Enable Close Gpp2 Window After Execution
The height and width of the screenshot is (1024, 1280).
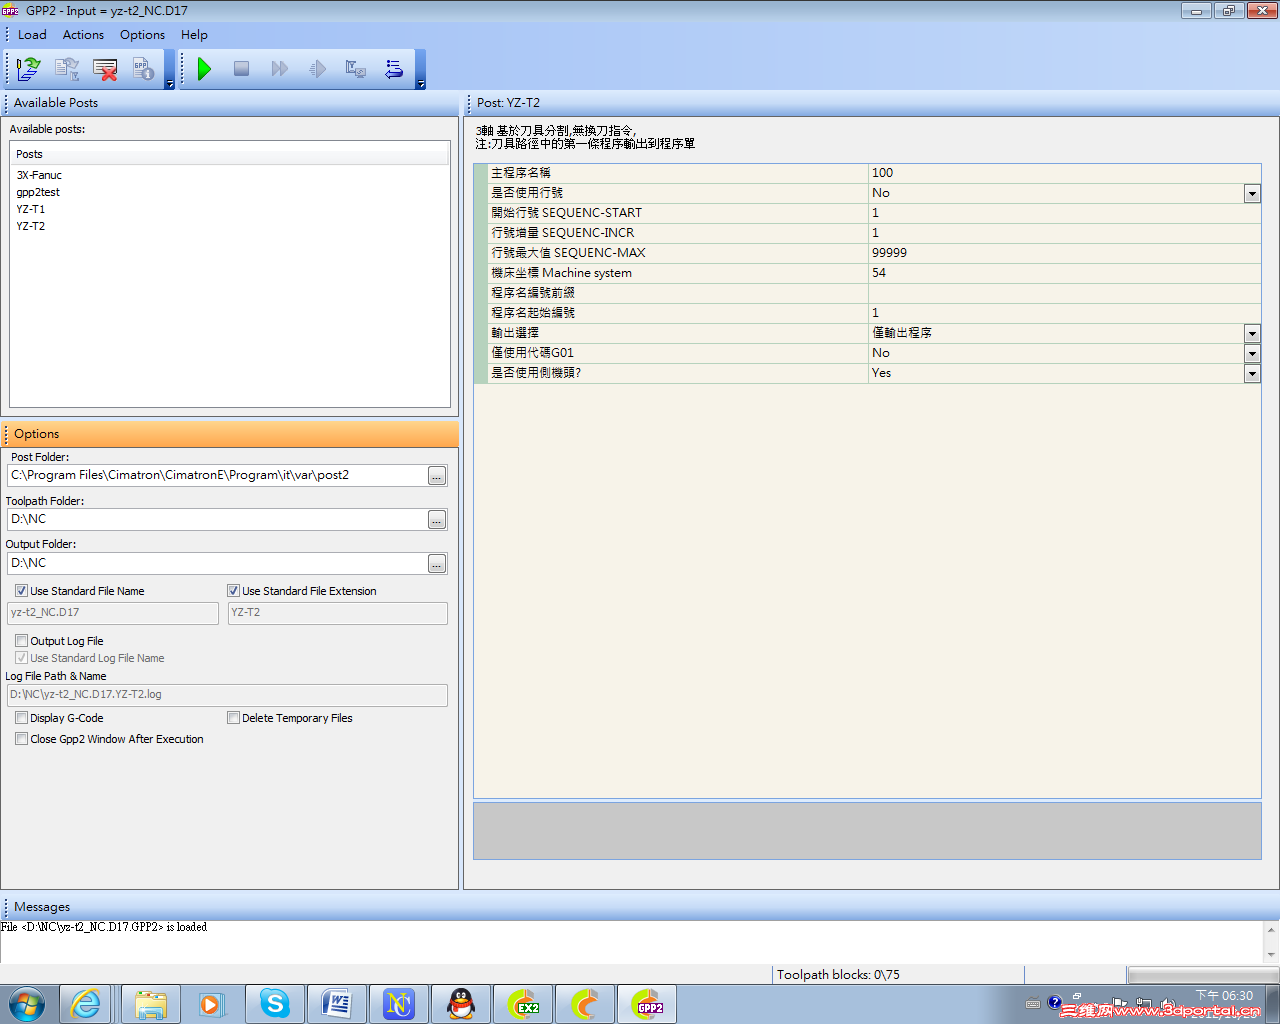coord(21,739)
